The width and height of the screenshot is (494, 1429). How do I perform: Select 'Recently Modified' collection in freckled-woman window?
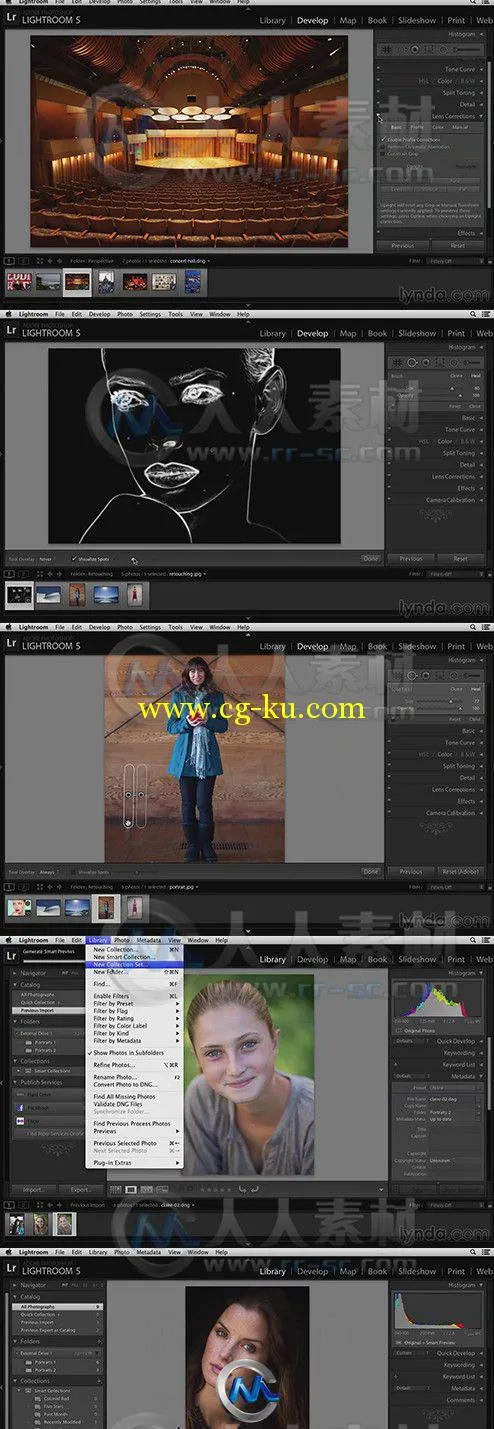pyautogui.click(x=61, y=1422)
